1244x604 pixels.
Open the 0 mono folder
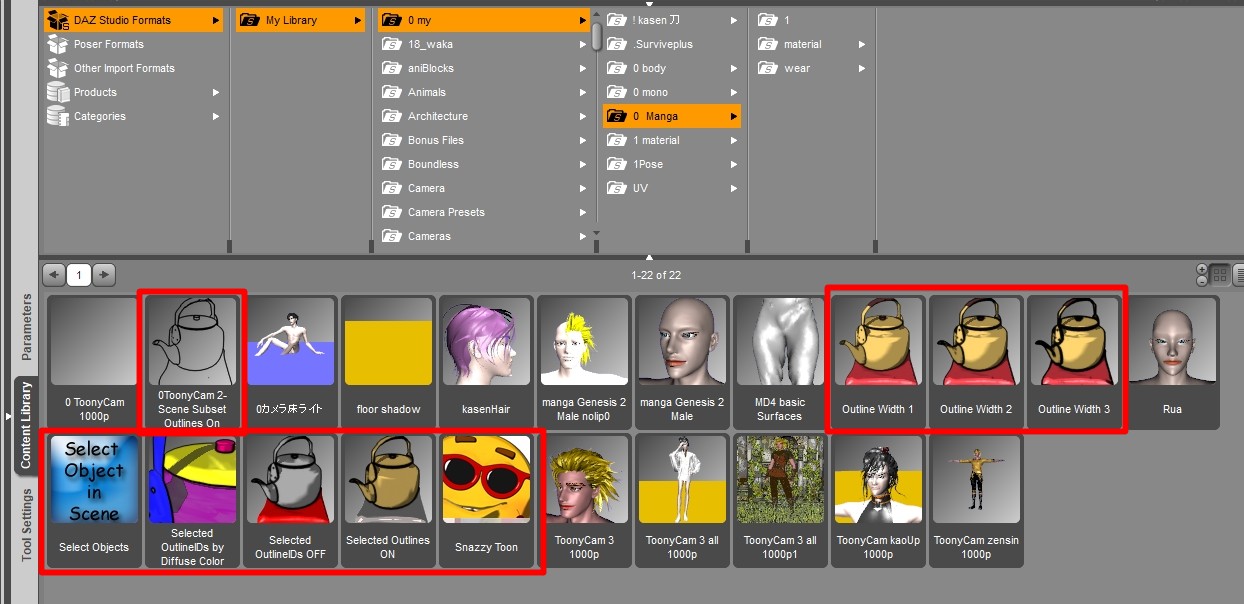pyautogui.click(x=672, y=92)
